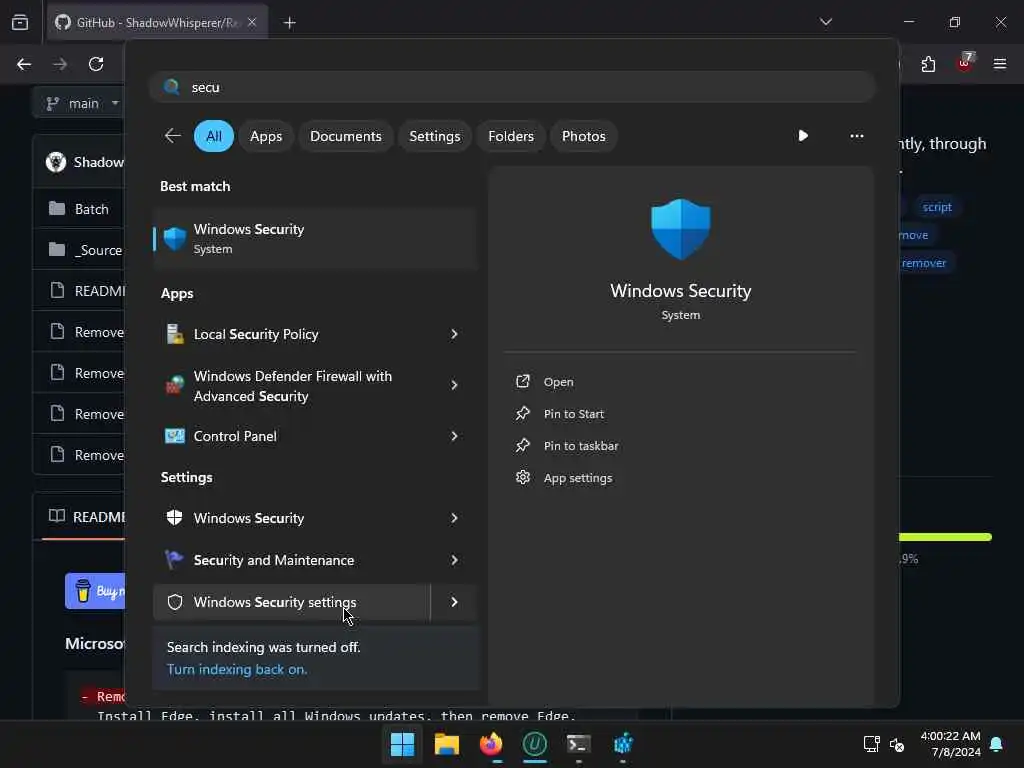Expand Local Security Policy chevron
The height and width of the screenshot is (768, 1024).
[455, 334]
